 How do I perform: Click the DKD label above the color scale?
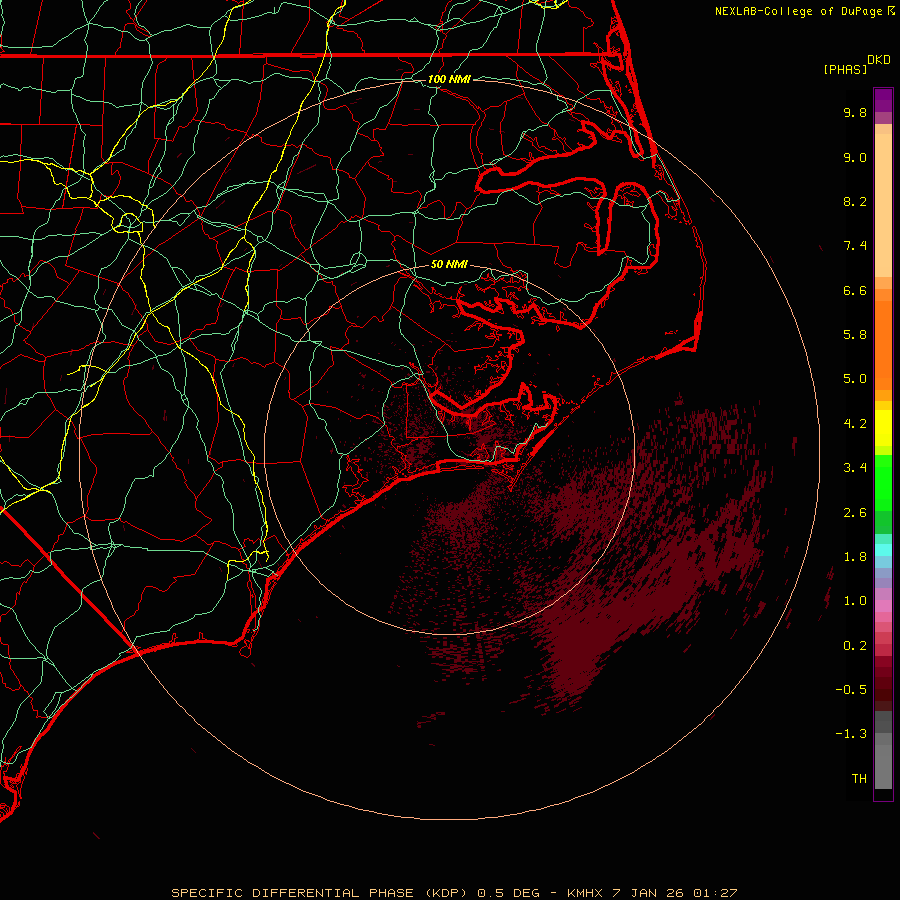point(879,60)
